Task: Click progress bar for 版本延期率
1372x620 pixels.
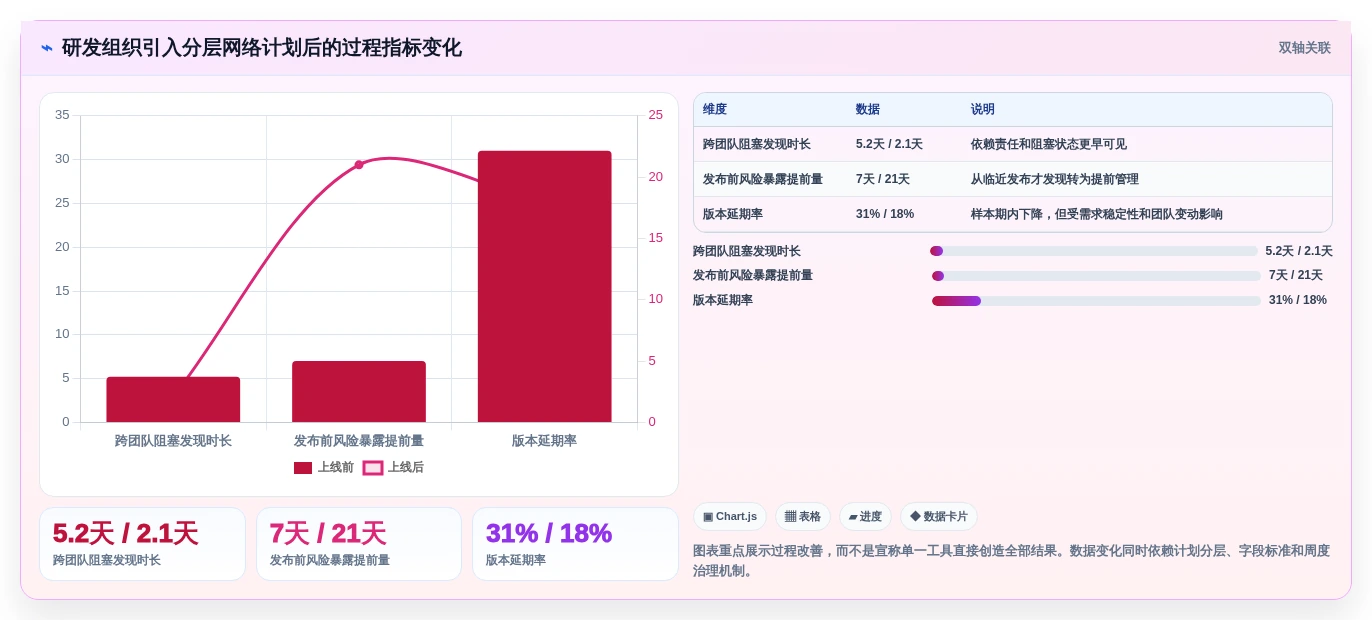Action: click(1096, 301)
